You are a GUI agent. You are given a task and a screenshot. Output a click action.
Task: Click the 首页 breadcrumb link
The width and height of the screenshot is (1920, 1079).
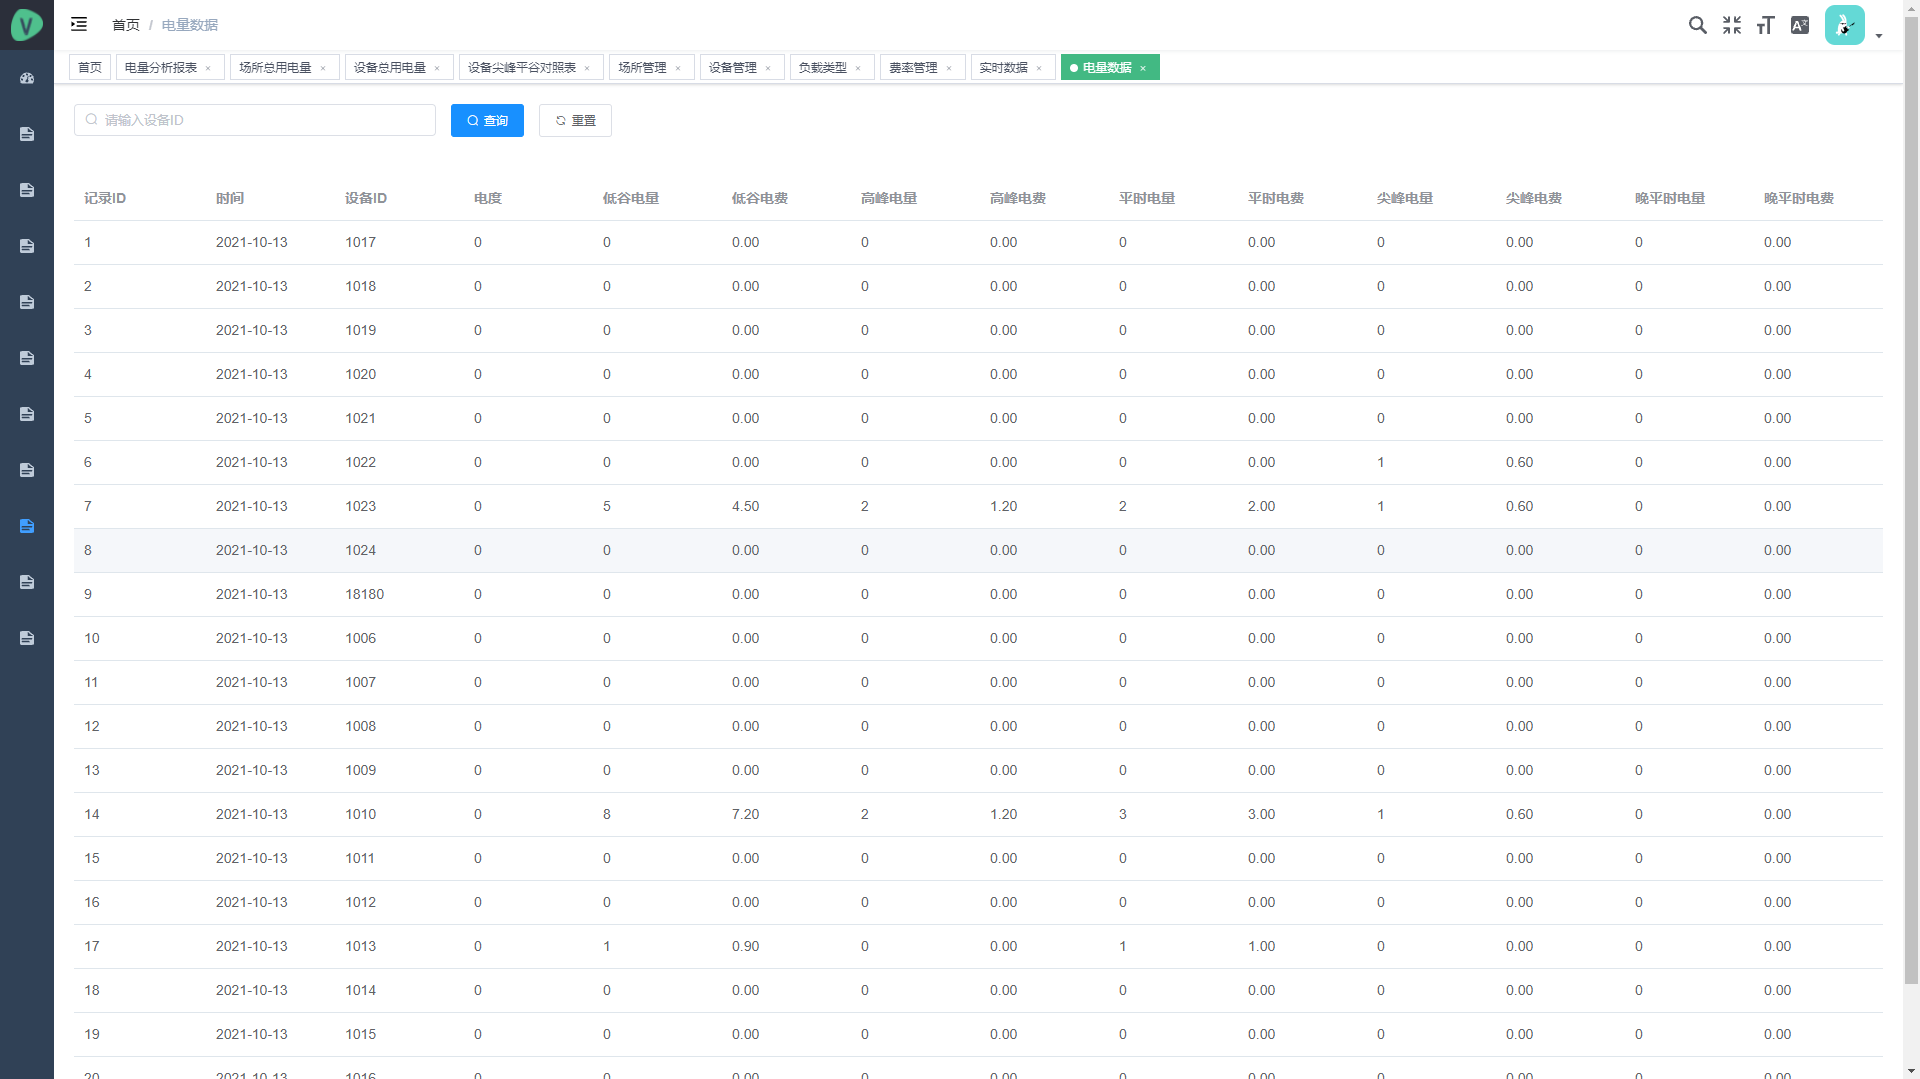click(x=126, y=25)
